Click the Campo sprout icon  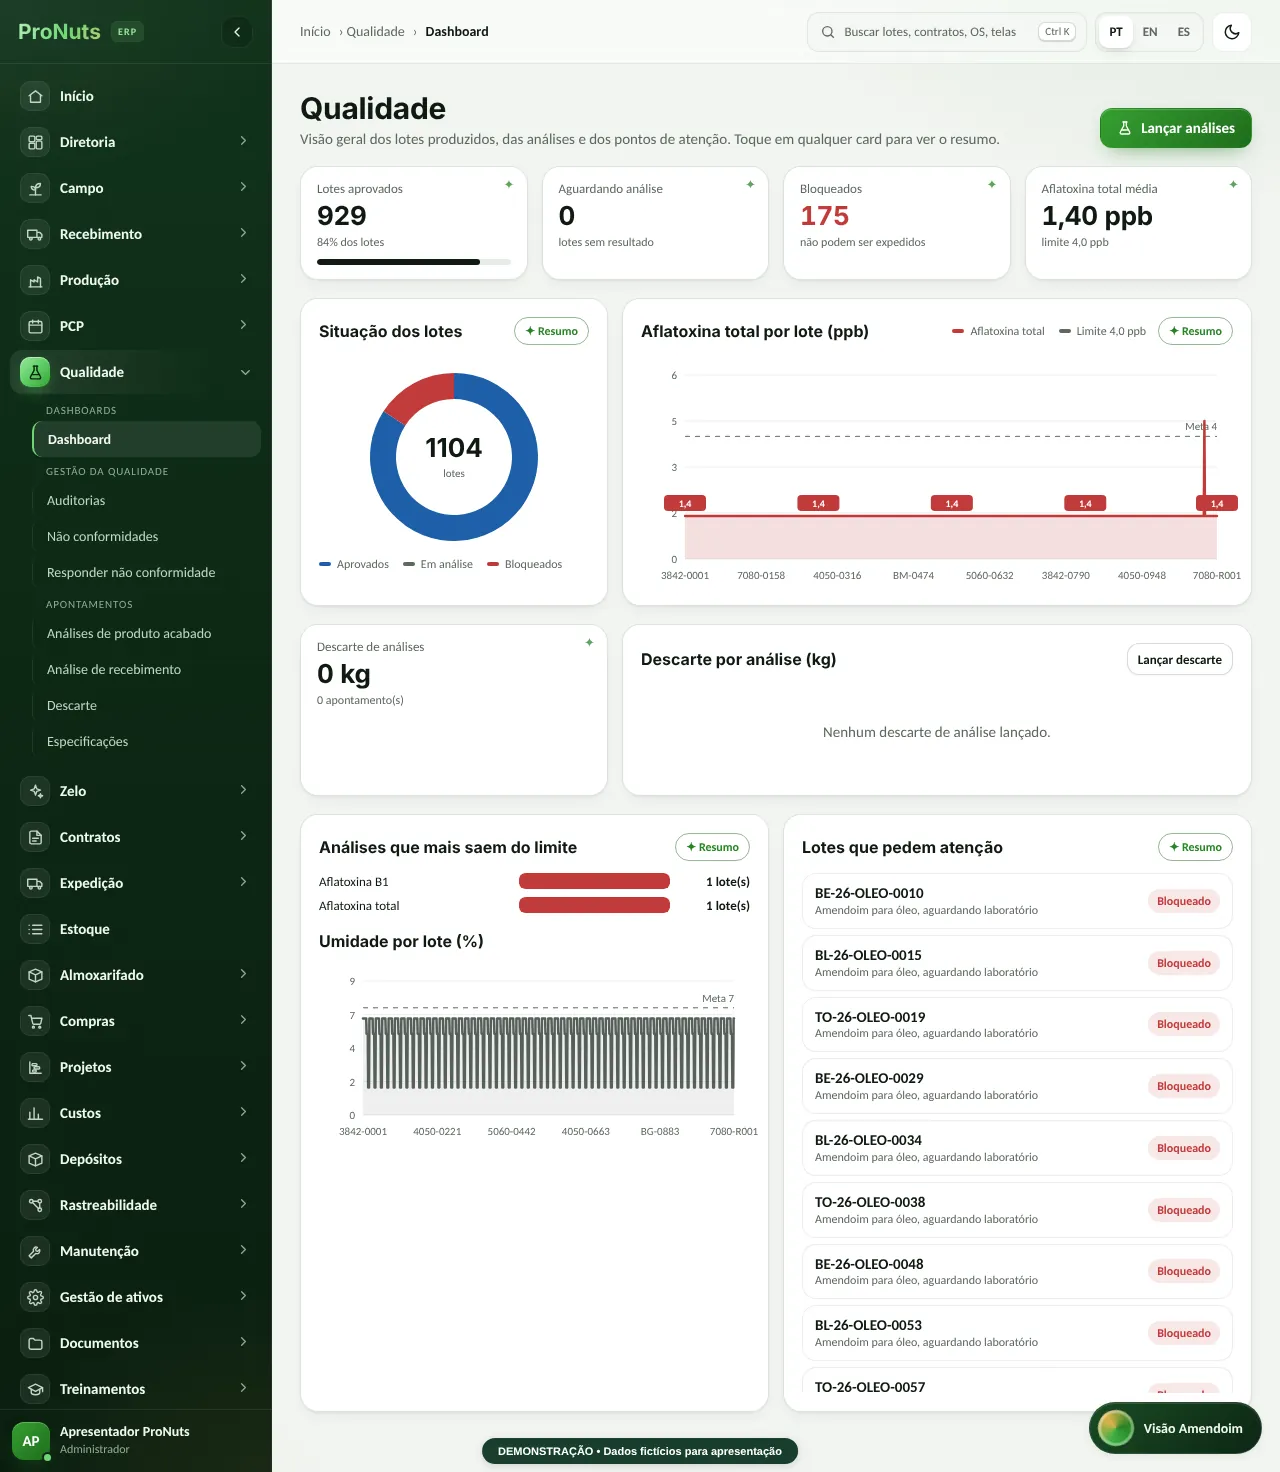point(35,188)
